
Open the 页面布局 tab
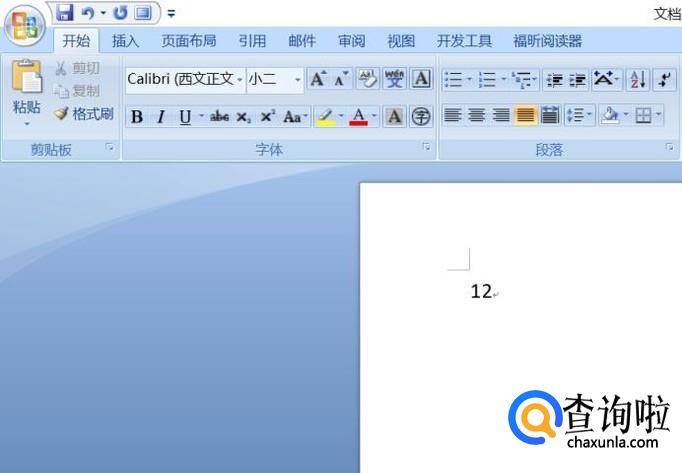click(x=189, y=41)
